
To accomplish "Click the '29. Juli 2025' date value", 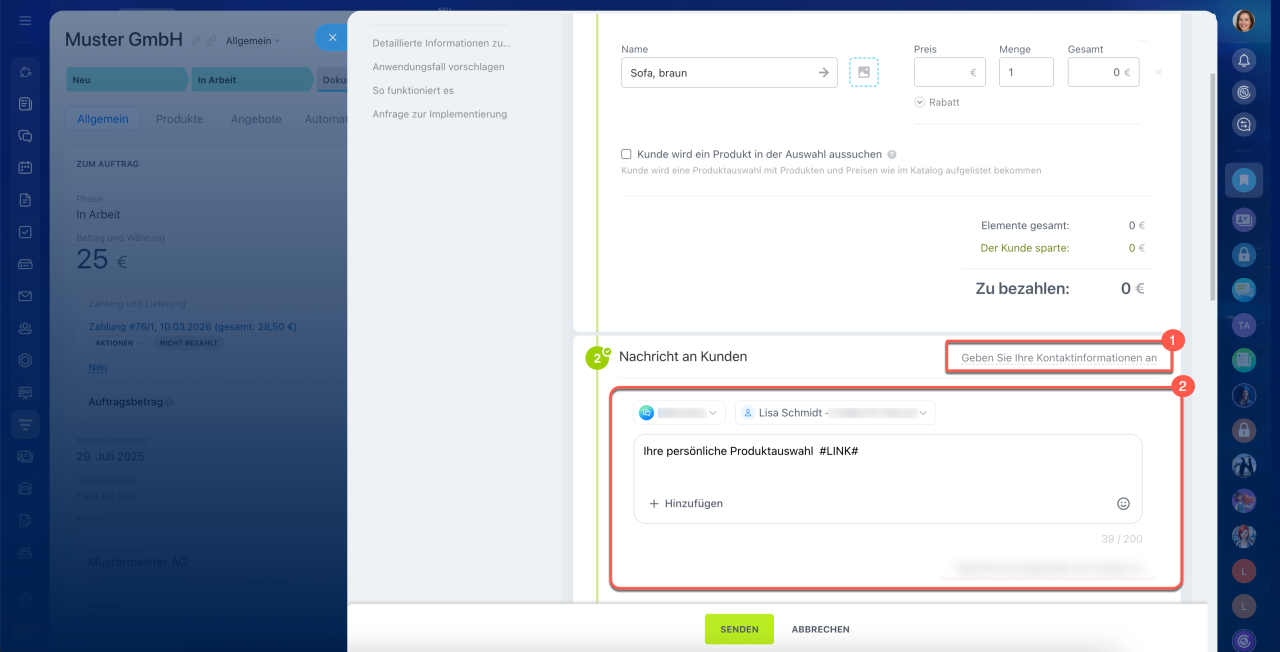I will tap(110, 456).
